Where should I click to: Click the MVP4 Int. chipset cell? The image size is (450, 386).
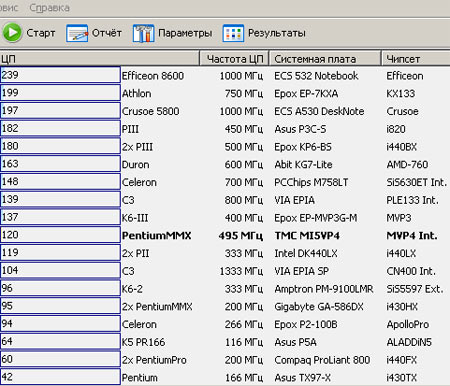pos(412,236)
